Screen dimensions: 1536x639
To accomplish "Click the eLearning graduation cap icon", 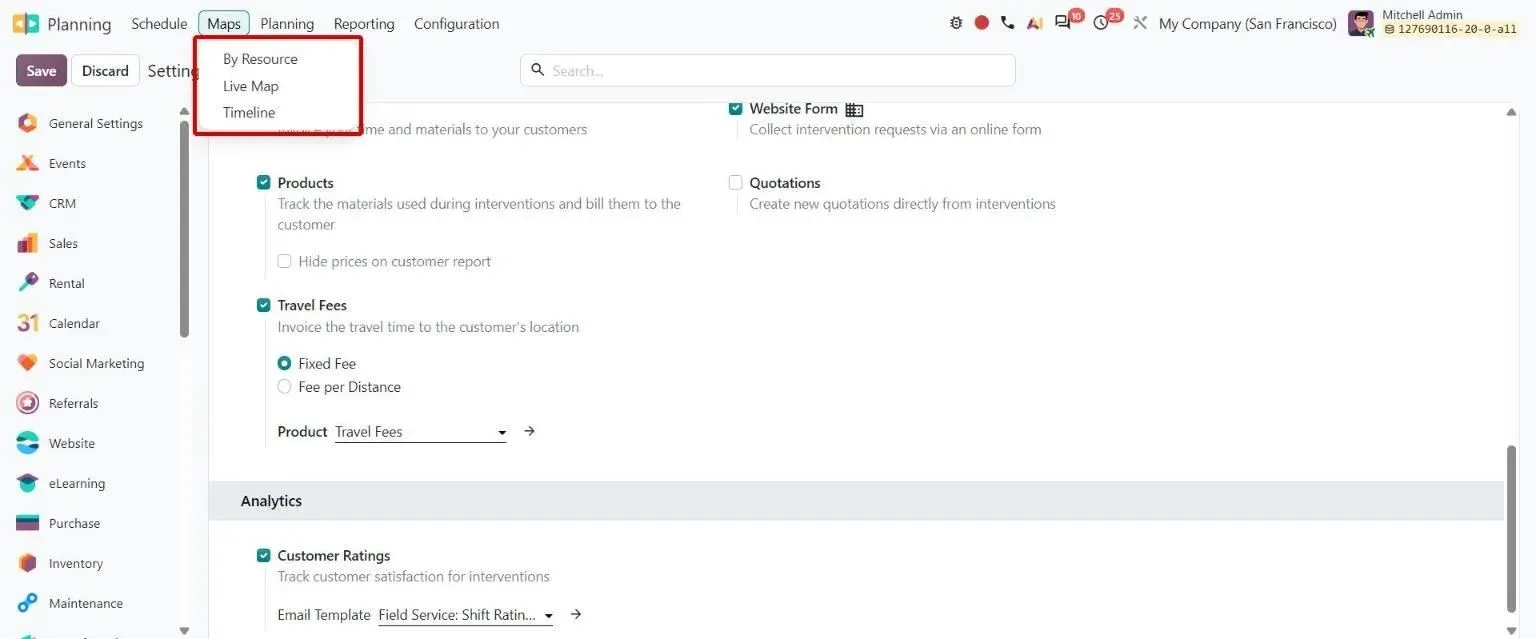I will [28, 484].
